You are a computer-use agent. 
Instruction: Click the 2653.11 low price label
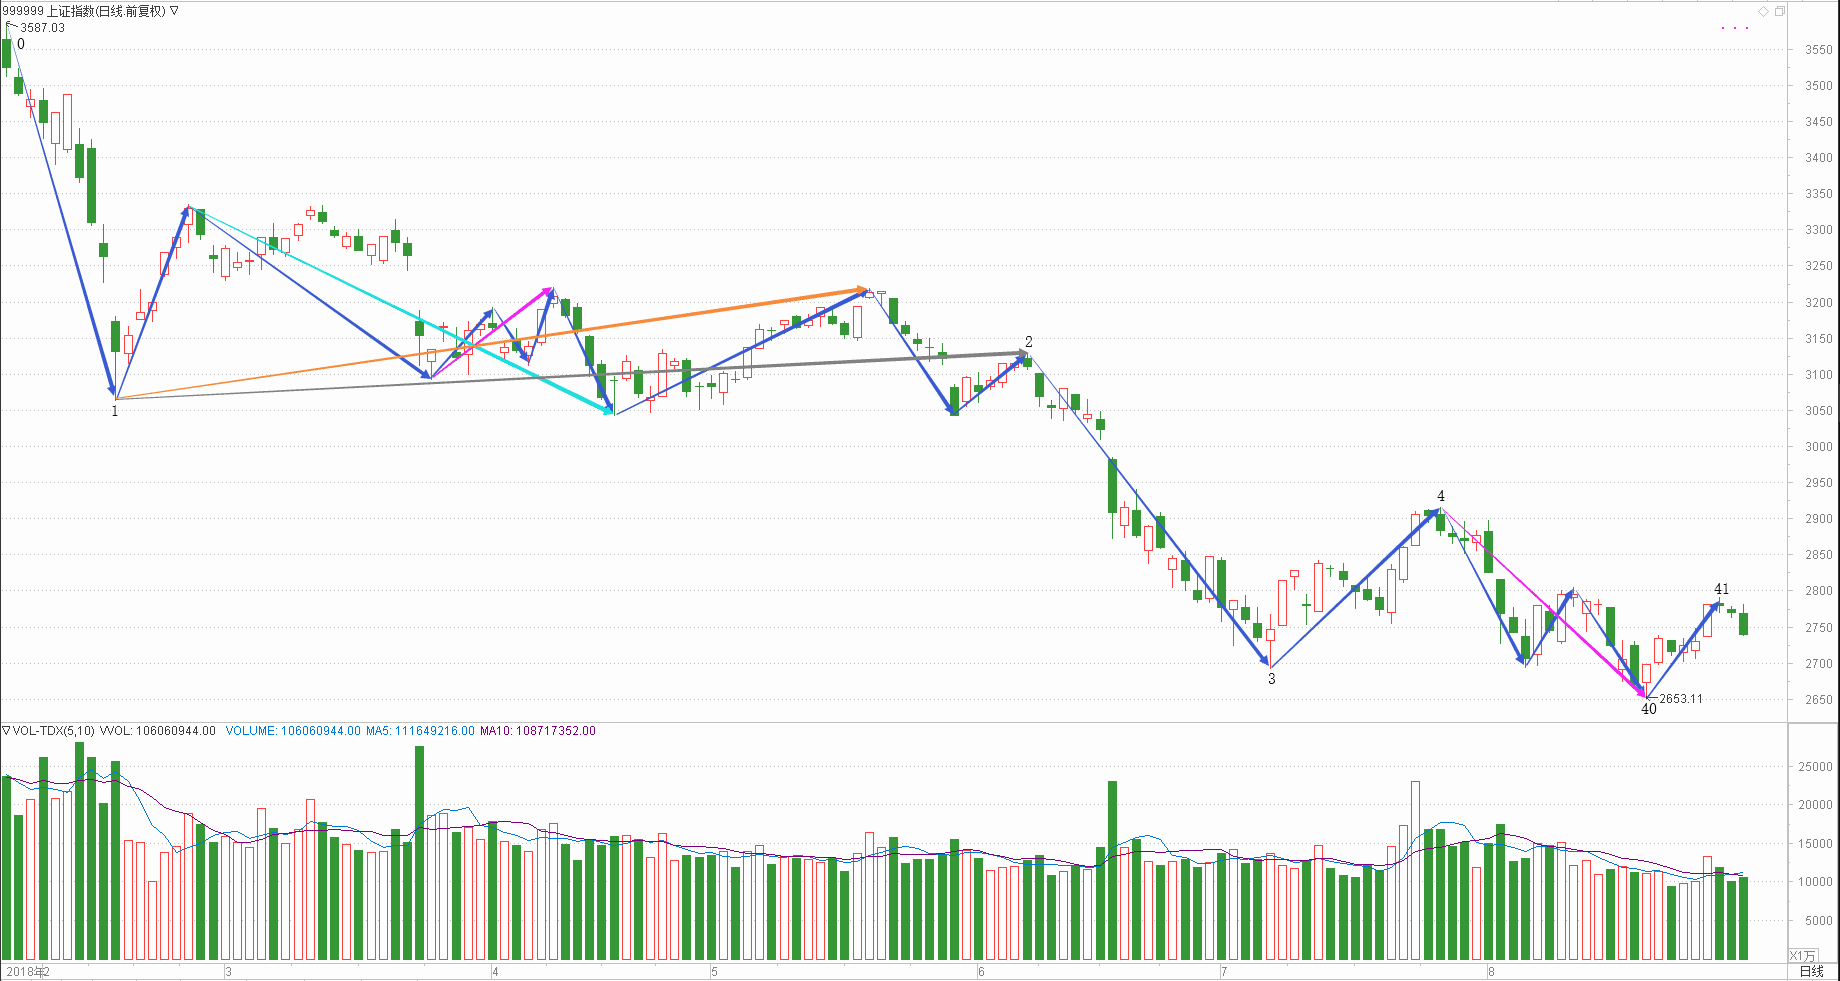1681,699
